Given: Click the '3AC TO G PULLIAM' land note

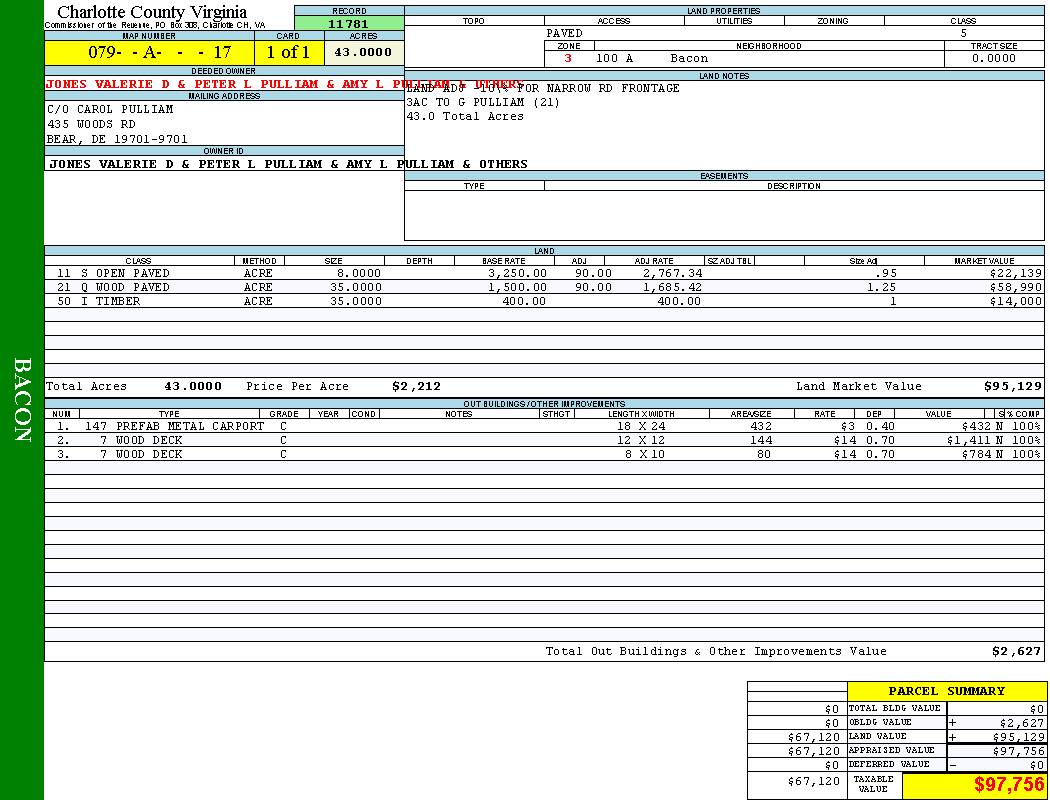Looking at the screenshot, I should (x=483, y=102).
